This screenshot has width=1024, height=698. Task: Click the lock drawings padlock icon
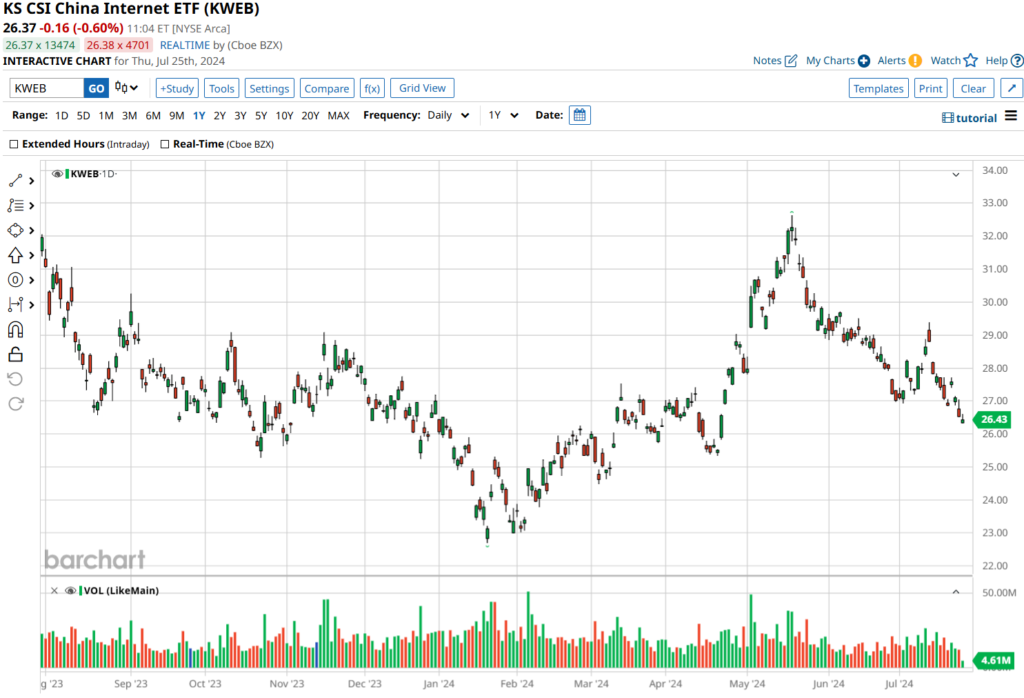16,354
